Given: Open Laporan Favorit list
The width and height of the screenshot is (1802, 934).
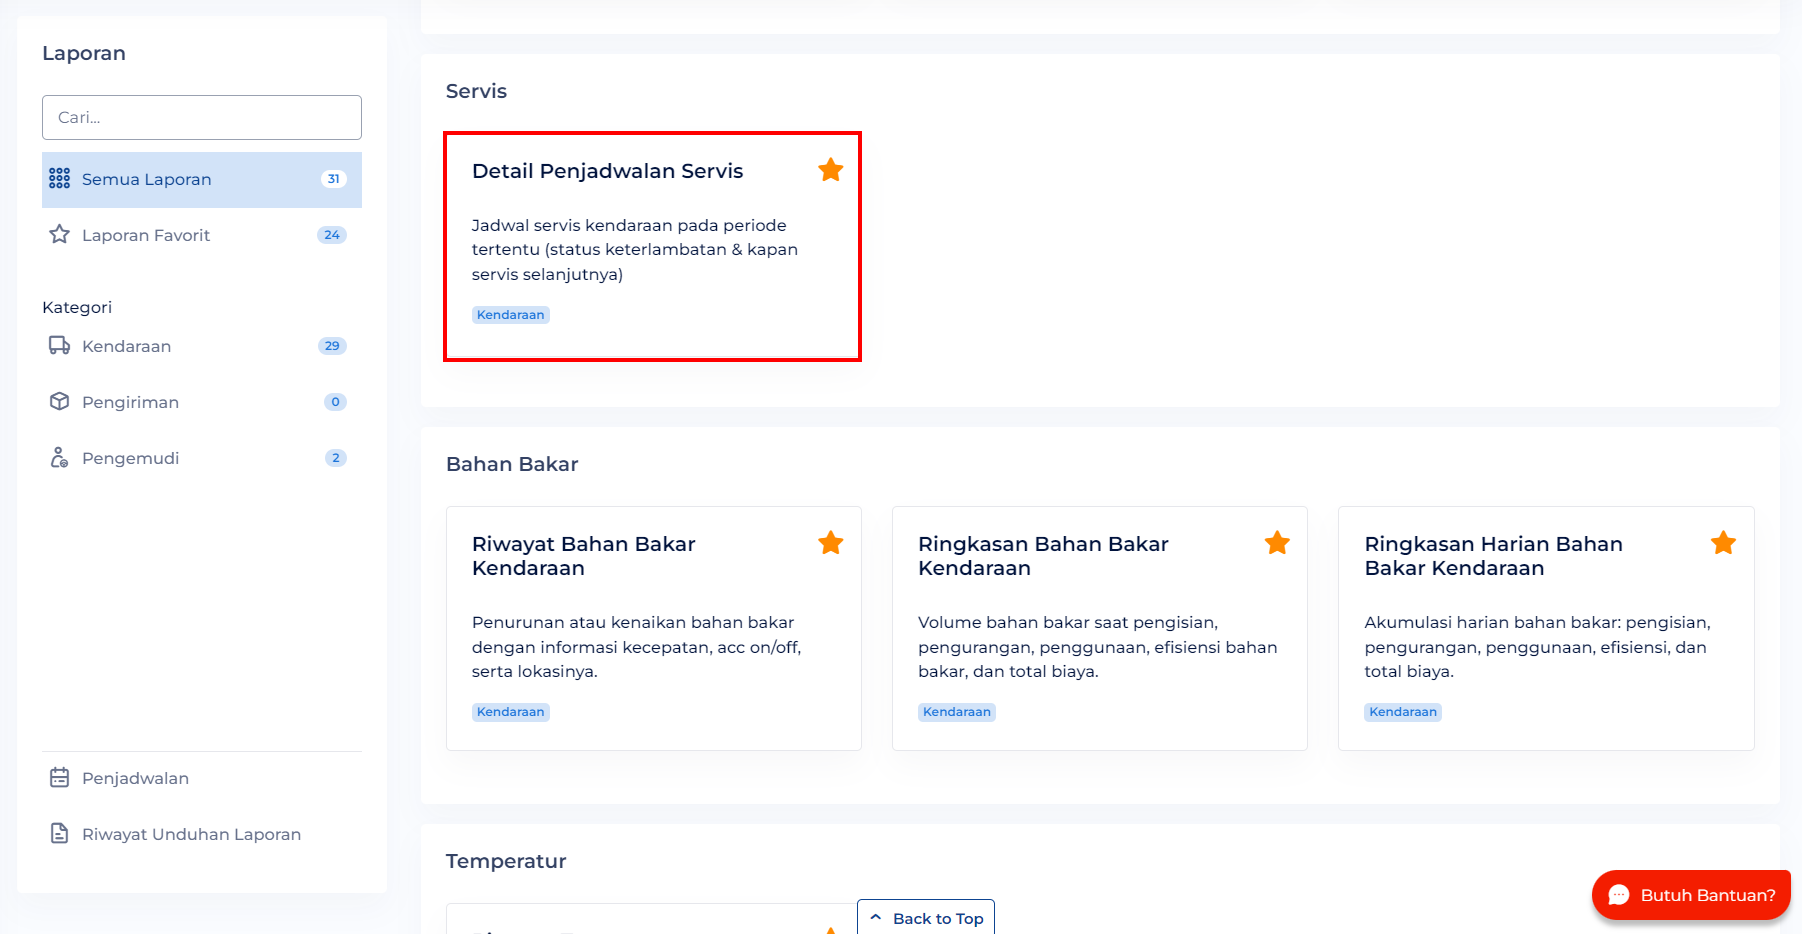Looking at the screenshot, I should [202, 235].
